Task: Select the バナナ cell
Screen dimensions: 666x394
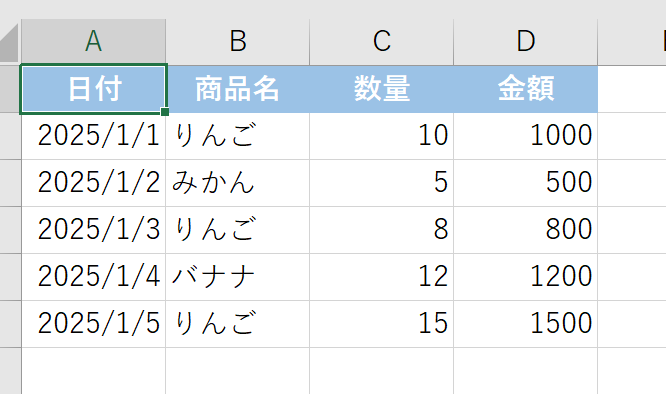Action: (238, 277)
